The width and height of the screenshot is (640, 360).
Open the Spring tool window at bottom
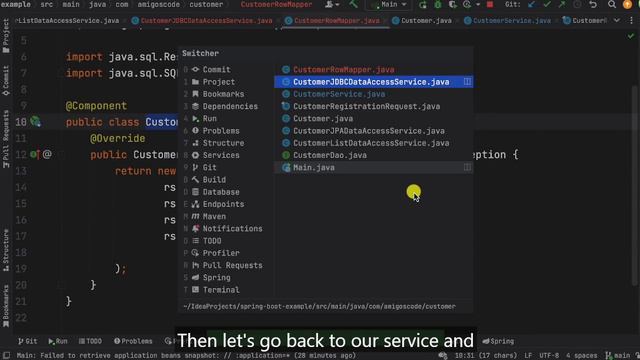coord(498,341)
